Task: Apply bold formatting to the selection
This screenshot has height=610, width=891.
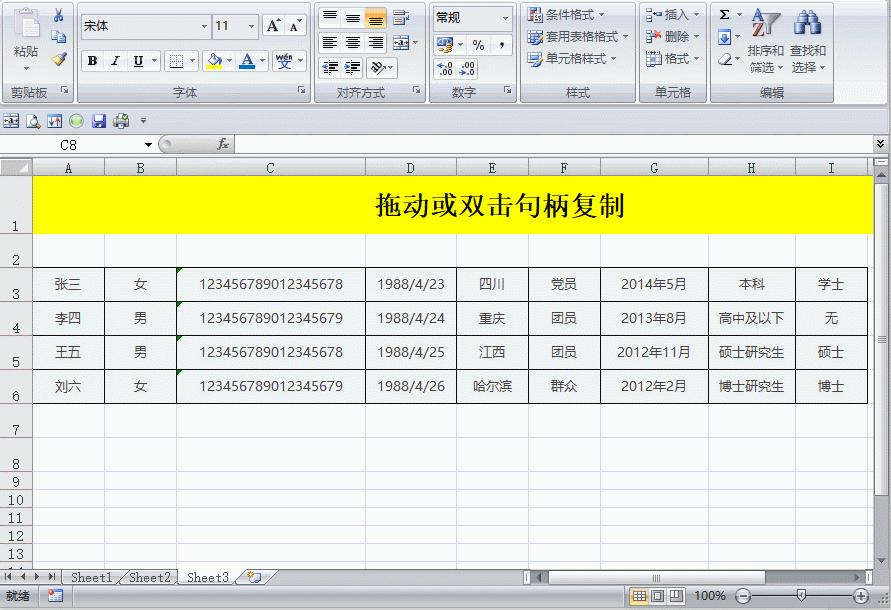Action: coord(91,62)
